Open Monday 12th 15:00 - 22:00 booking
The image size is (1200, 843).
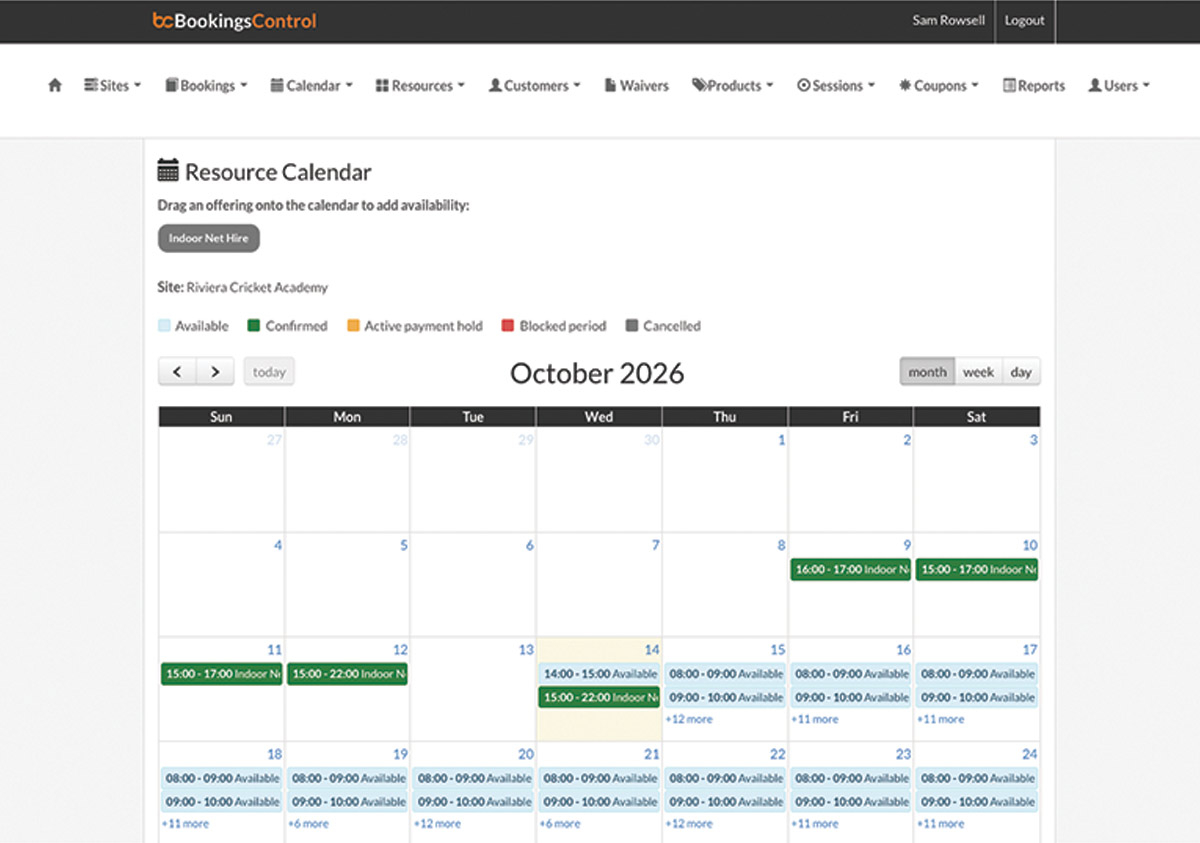tap(347, 674)
